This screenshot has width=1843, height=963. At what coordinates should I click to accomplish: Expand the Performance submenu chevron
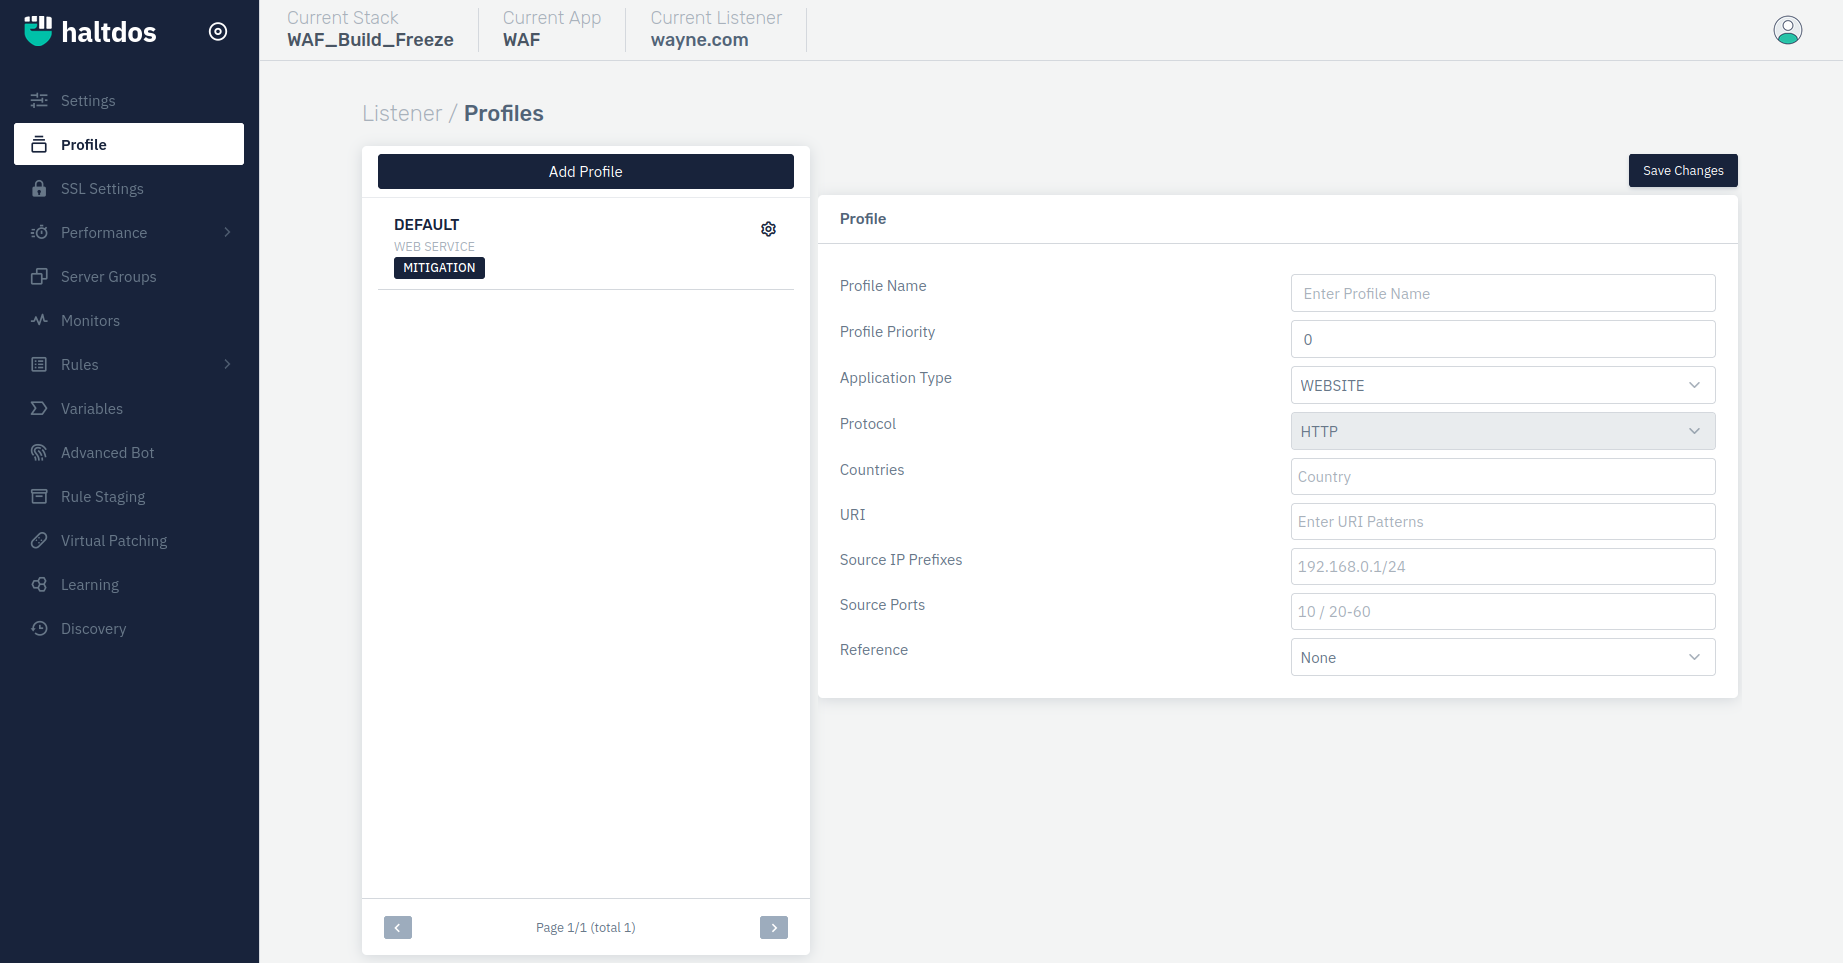(x=227, y=232)
